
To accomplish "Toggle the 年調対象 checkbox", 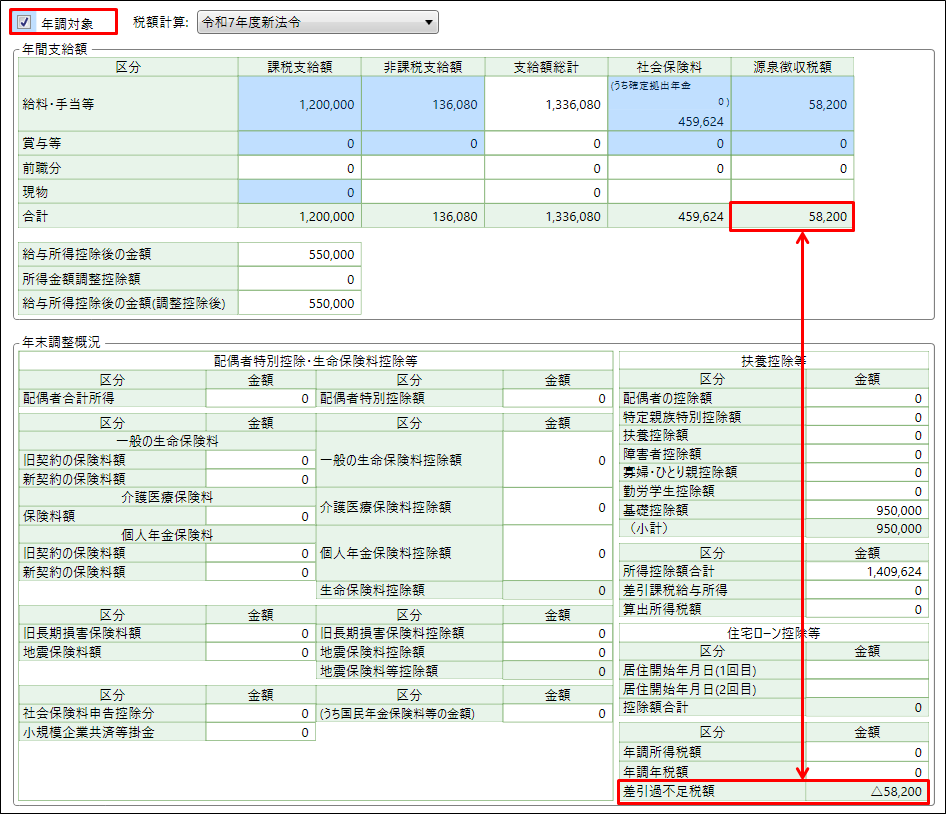I will coord(25,22).
